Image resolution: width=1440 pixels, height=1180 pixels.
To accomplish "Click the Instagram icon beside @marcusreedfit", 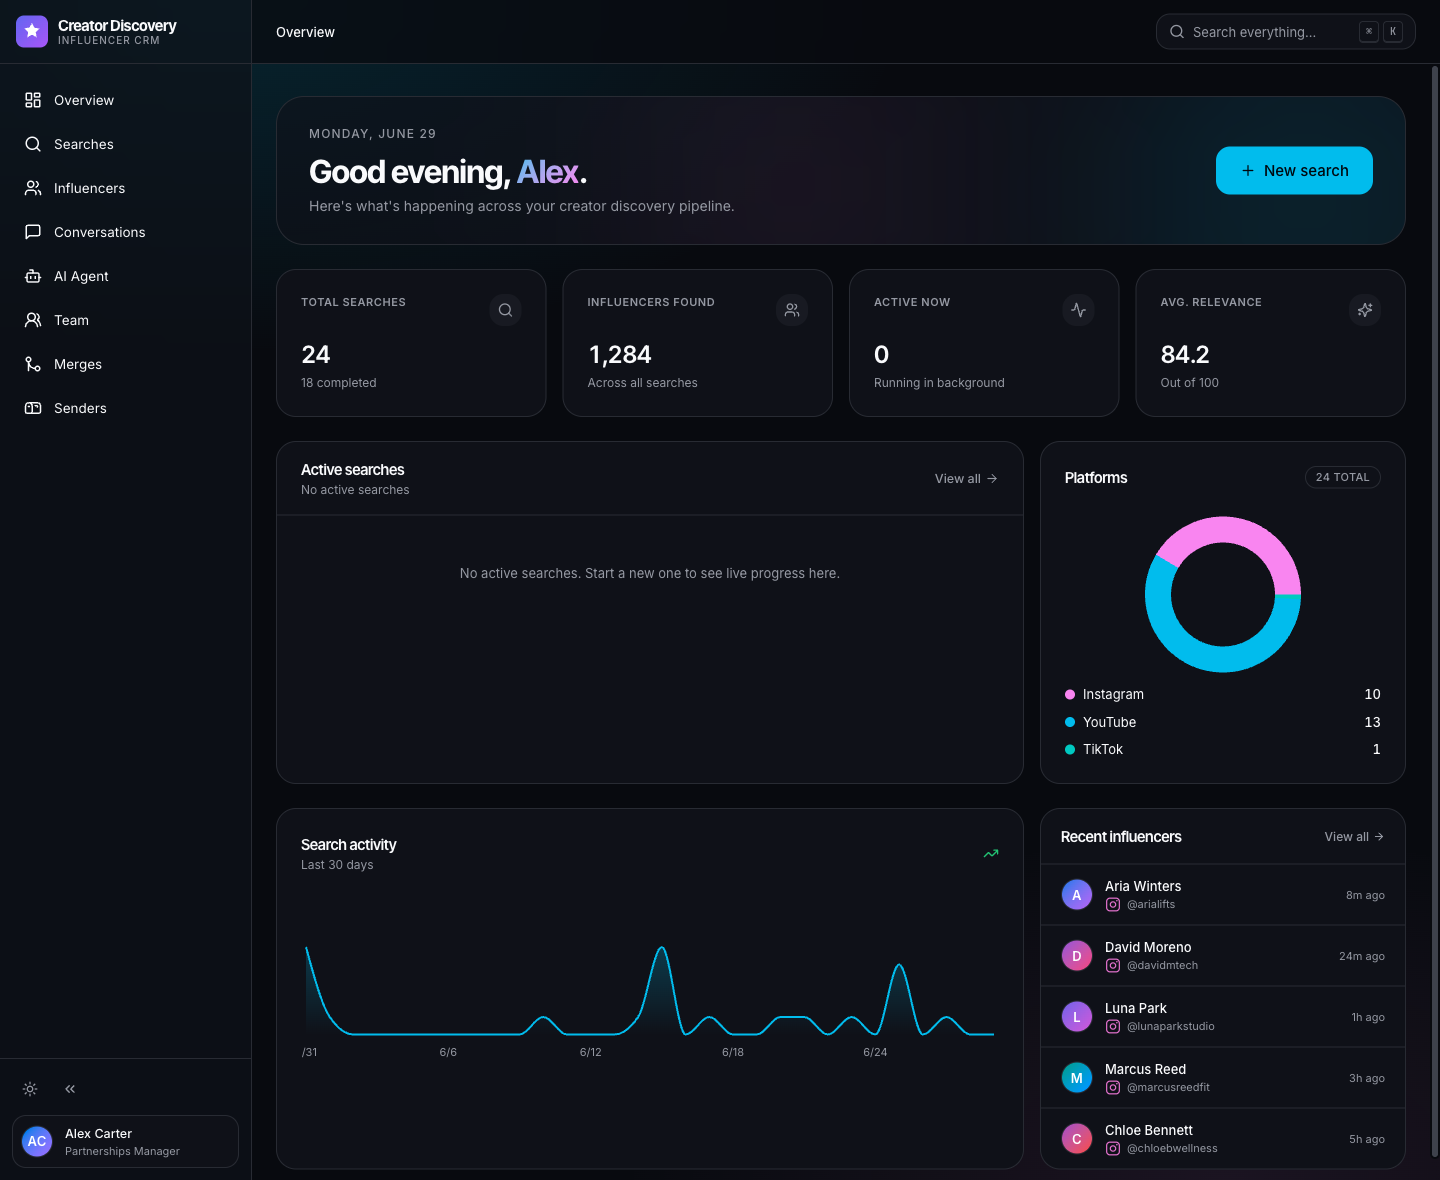I will click(1113, 1087).
